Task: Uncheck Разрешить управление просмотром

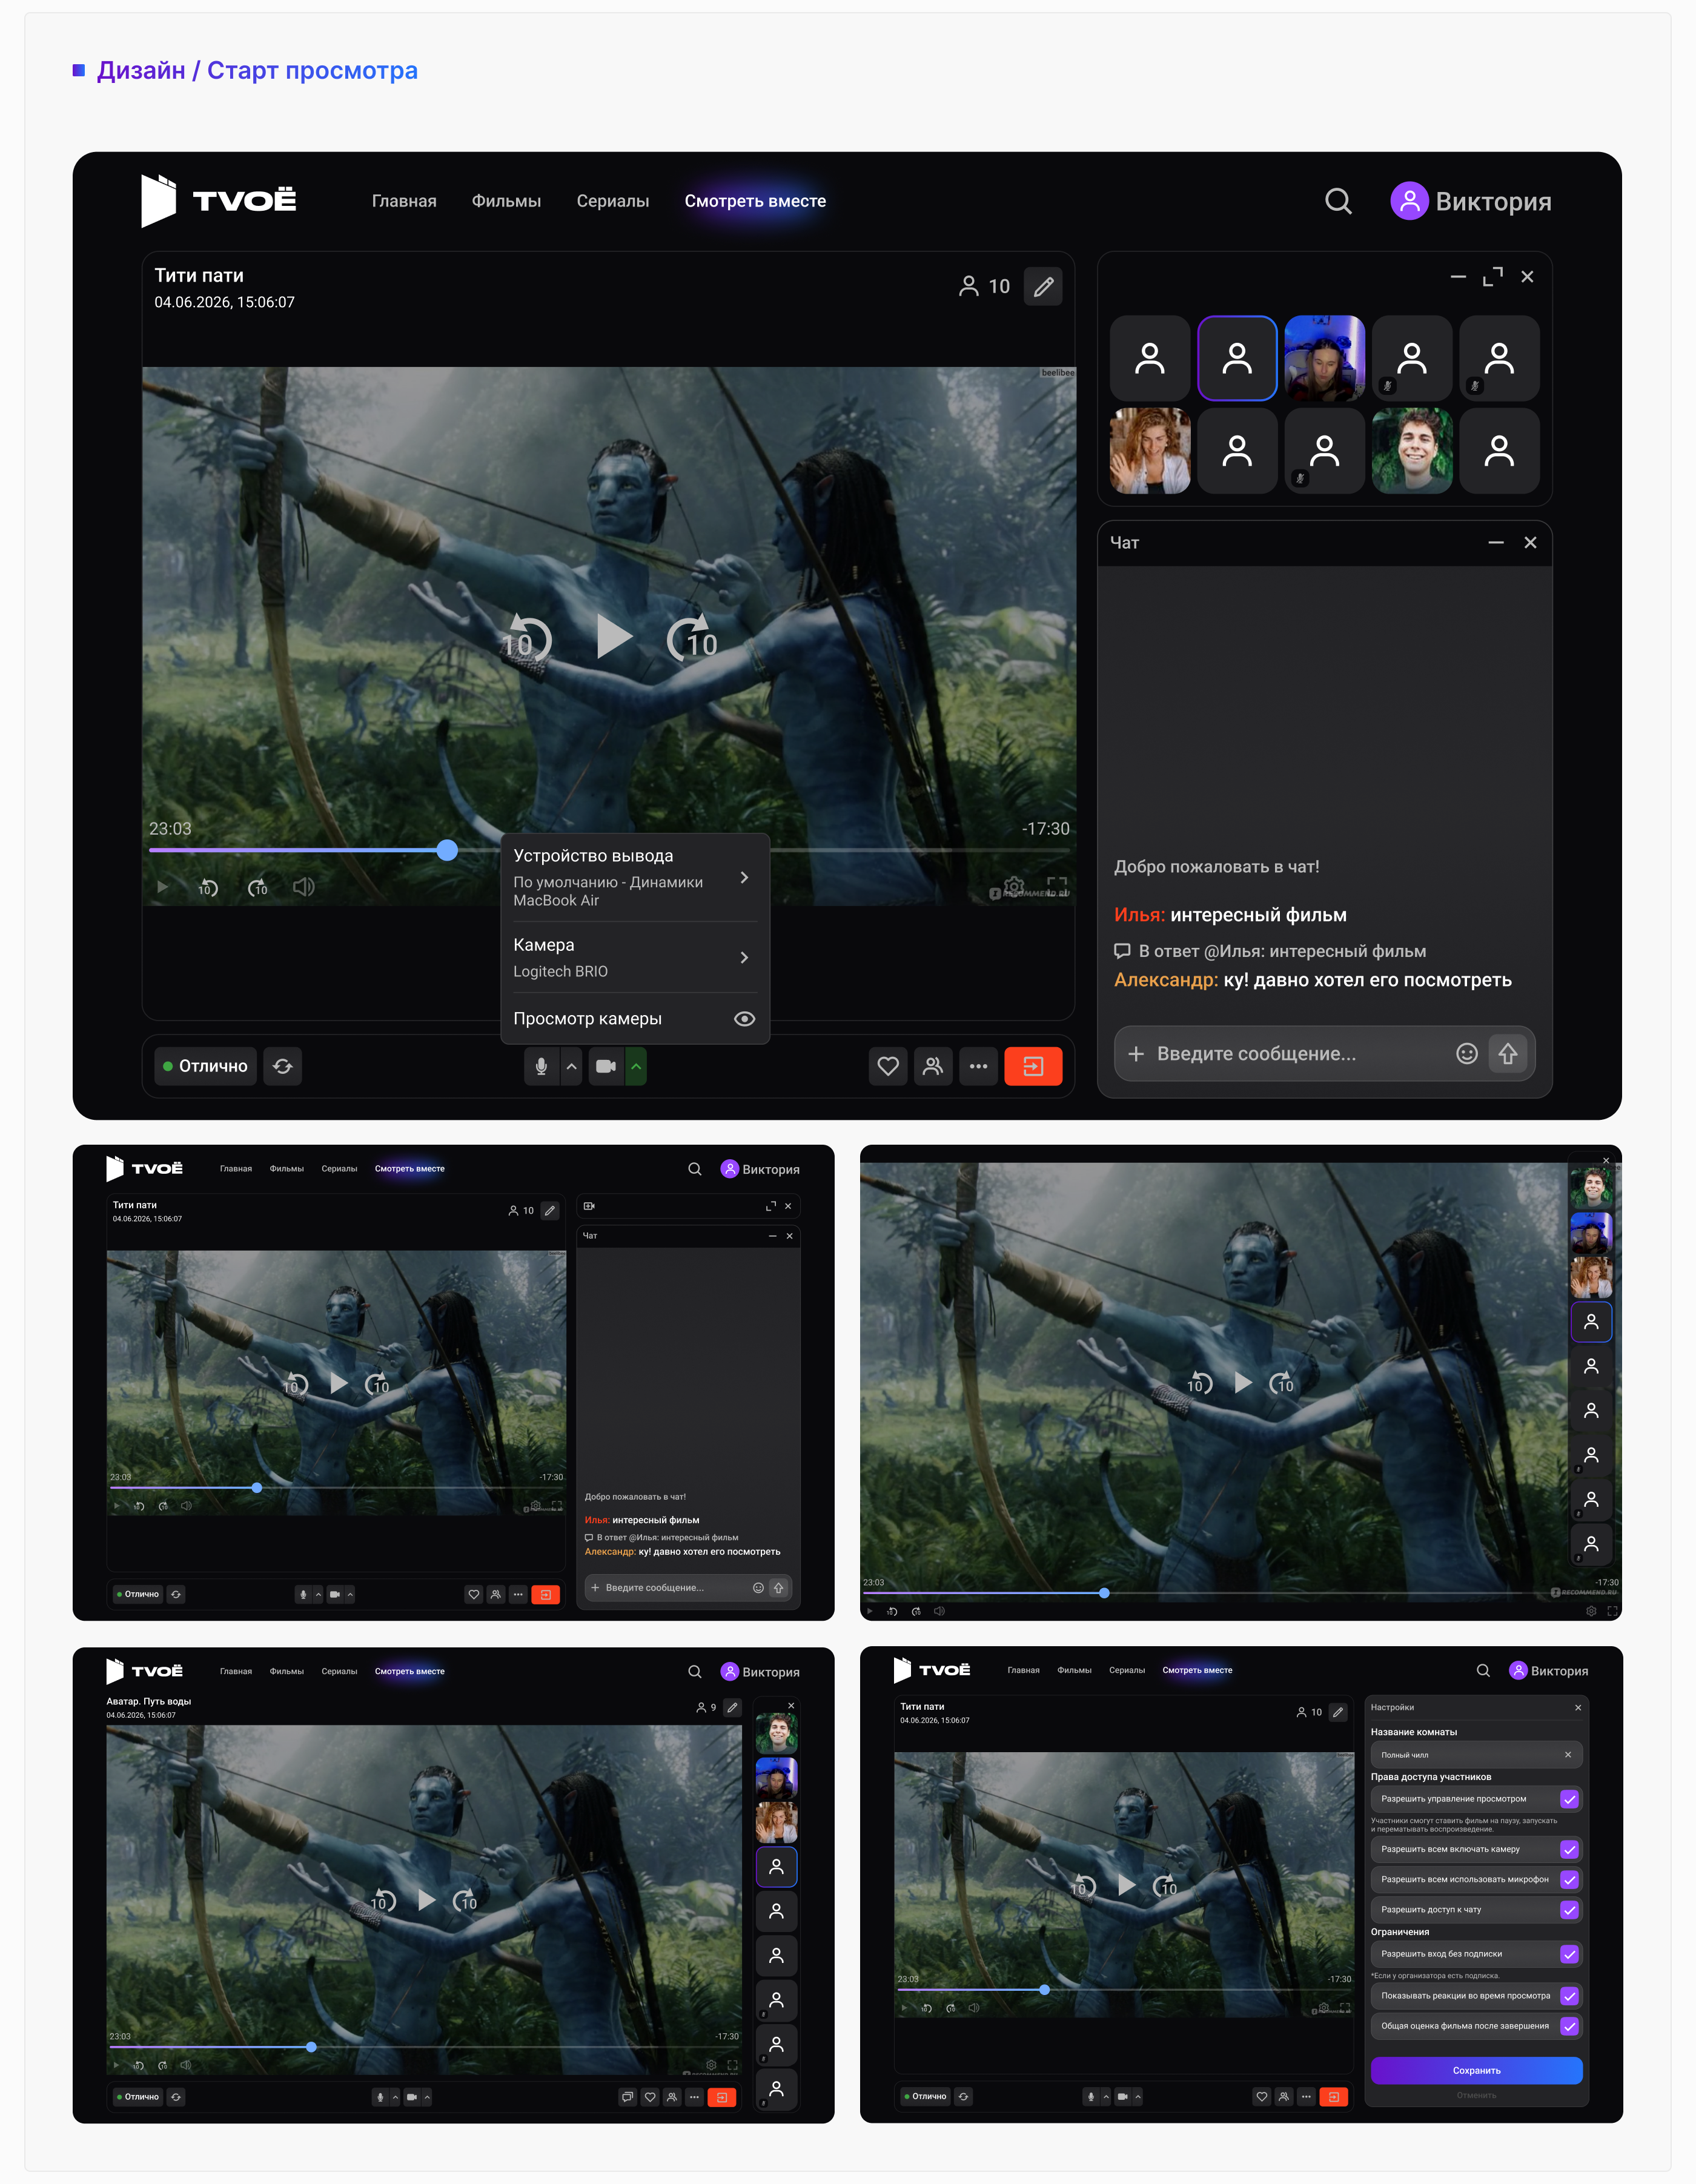Action: [x=1569, y=1799]
